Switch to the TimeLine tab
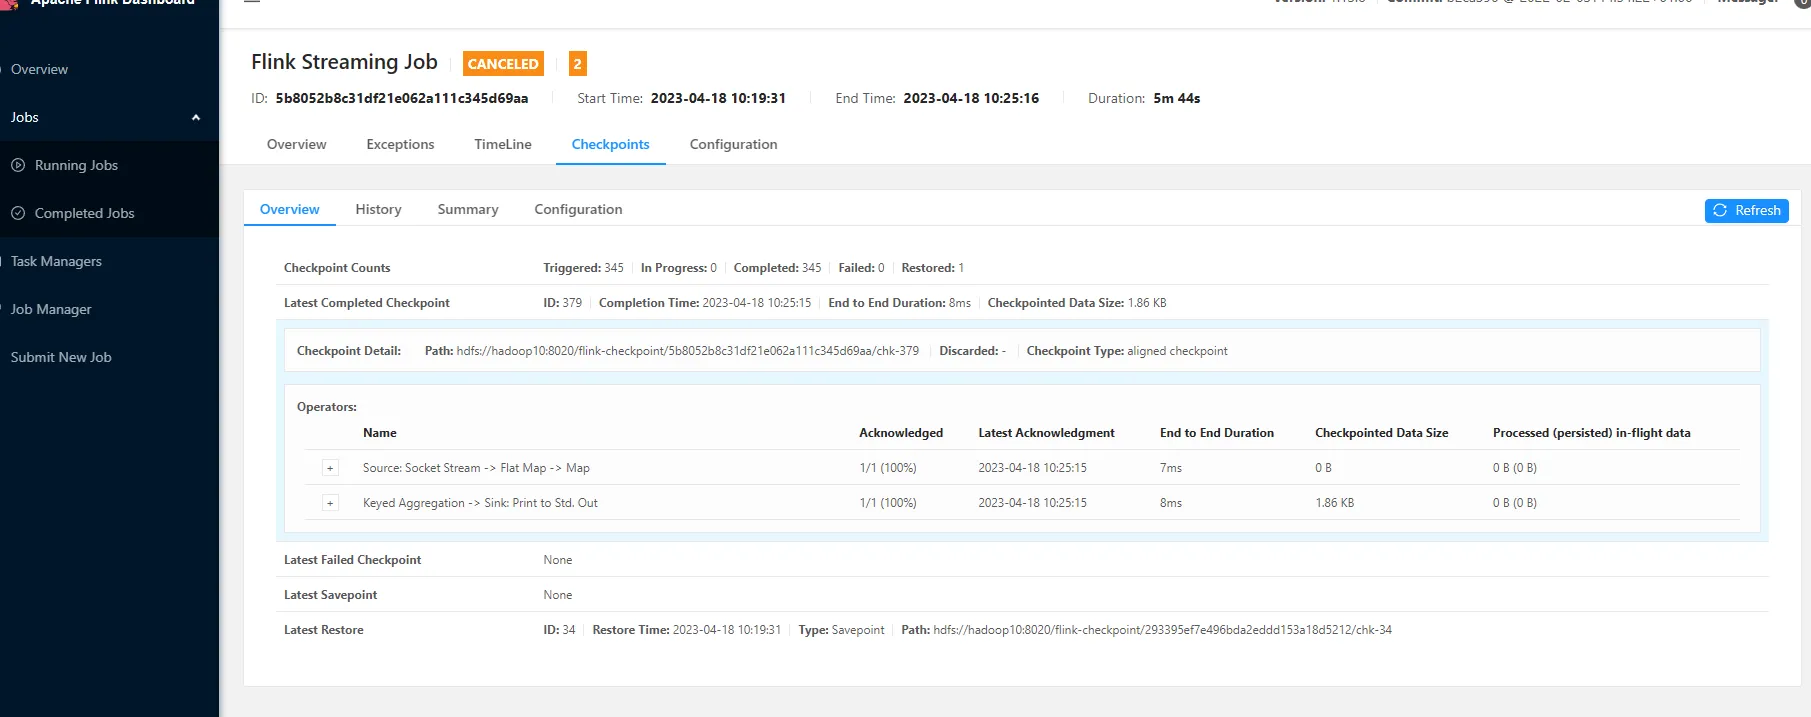This screenshot has height=717, width=1811. (x=503, y=144)
